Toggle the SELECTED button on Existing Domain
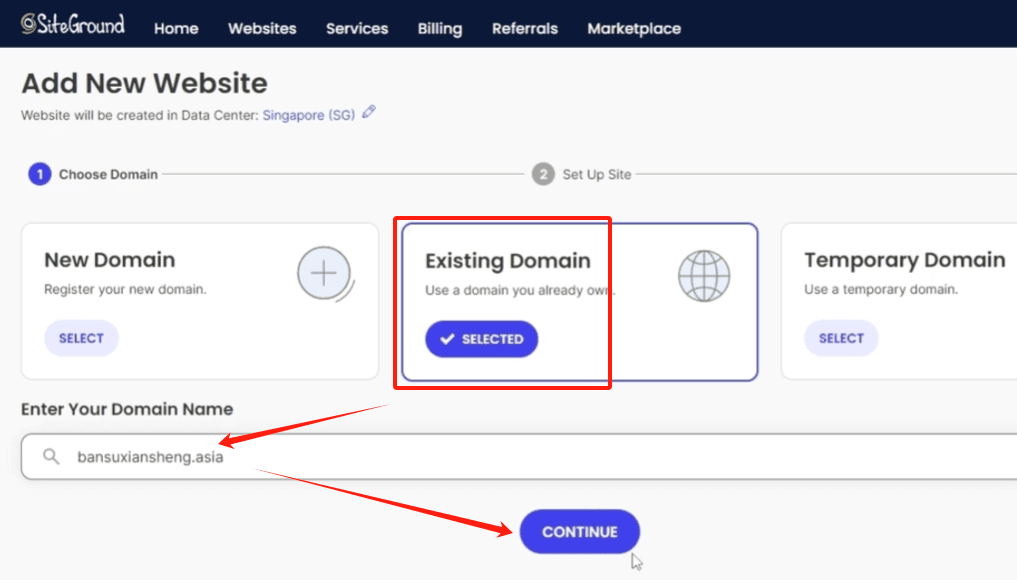The width and height of the screenshot is (1017, 580). tap(482, 339)
